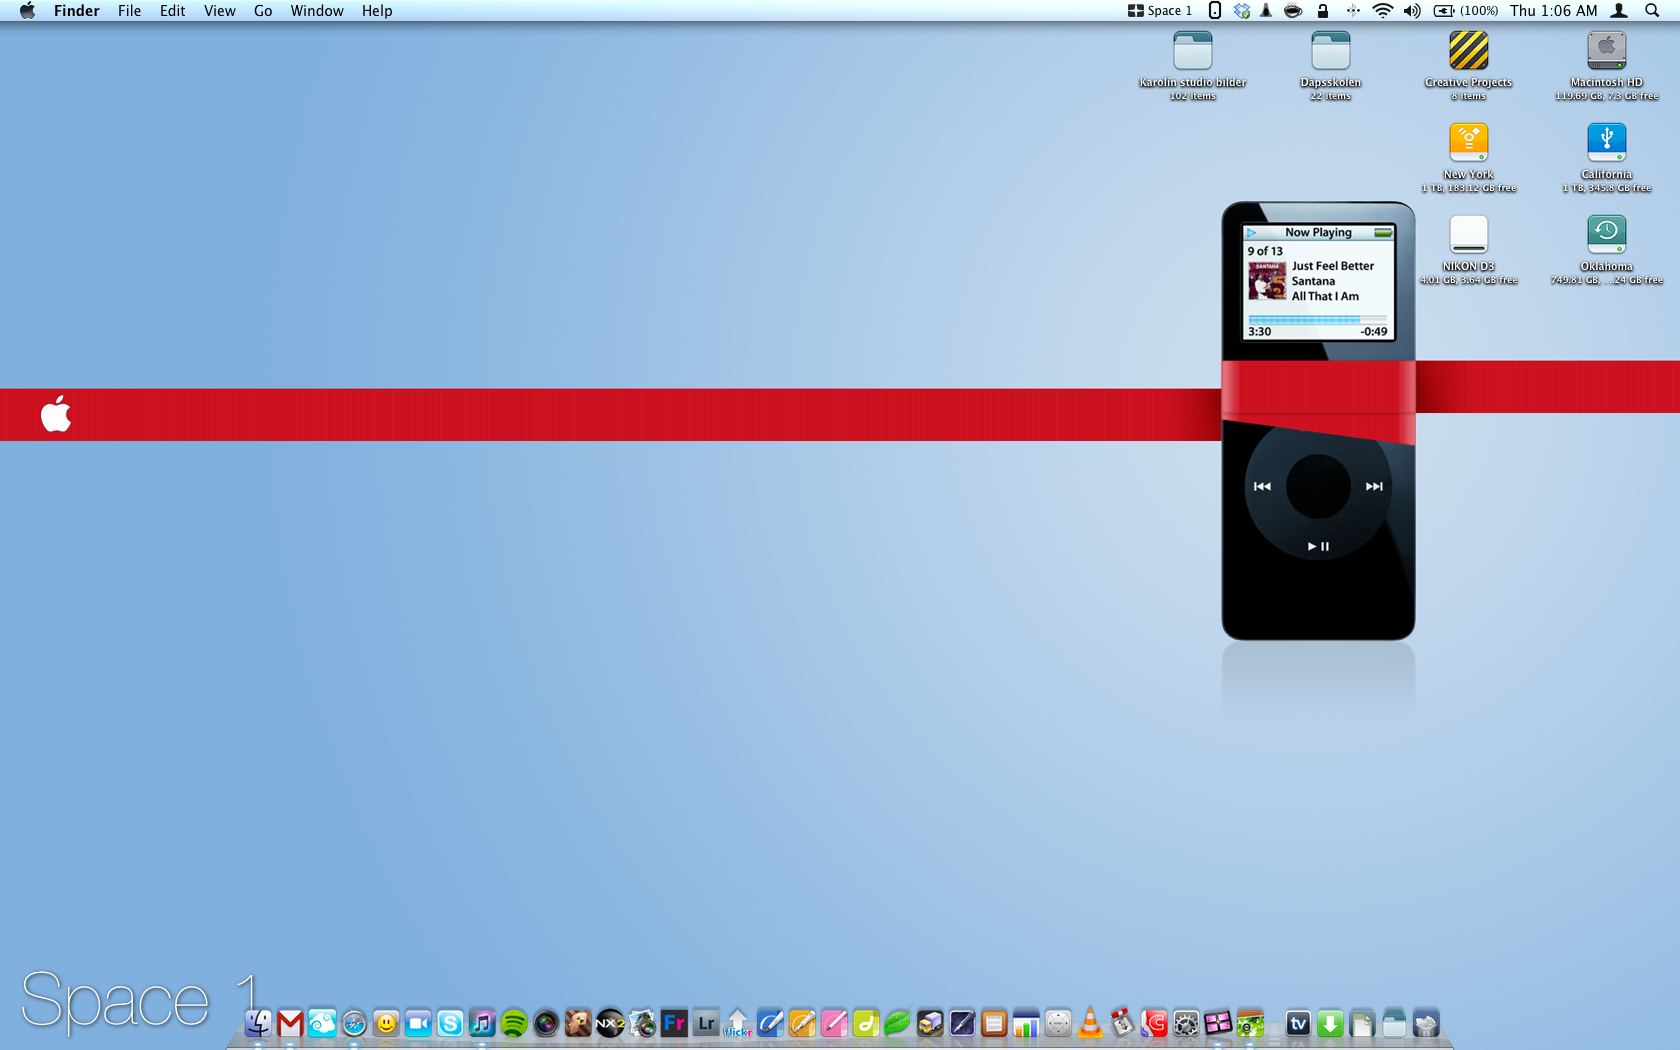Open the clock showing Thu 1:06 AM
This screenshot has height=1050, width=1680.
[1554, 11]
